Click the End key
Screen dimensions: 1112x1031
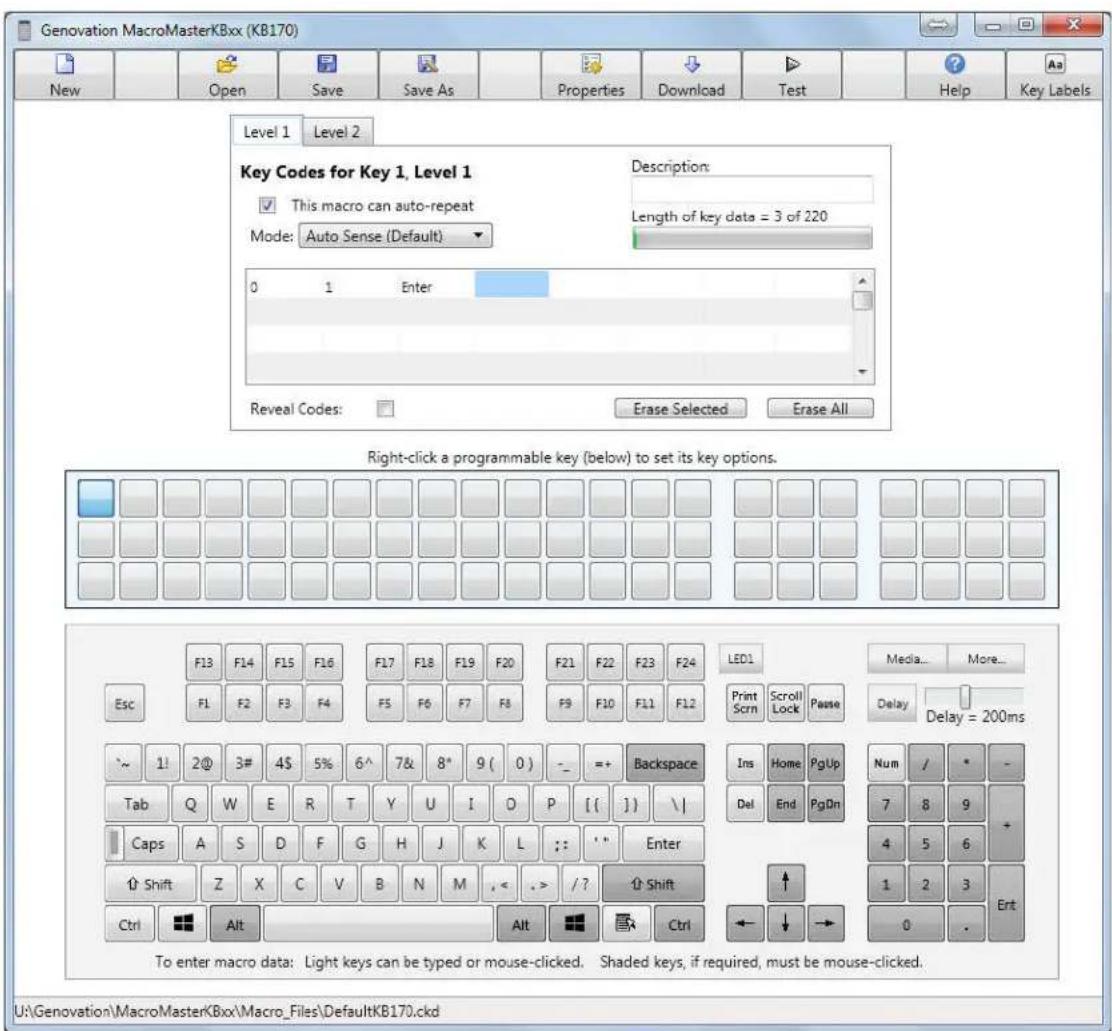(785, 803)
